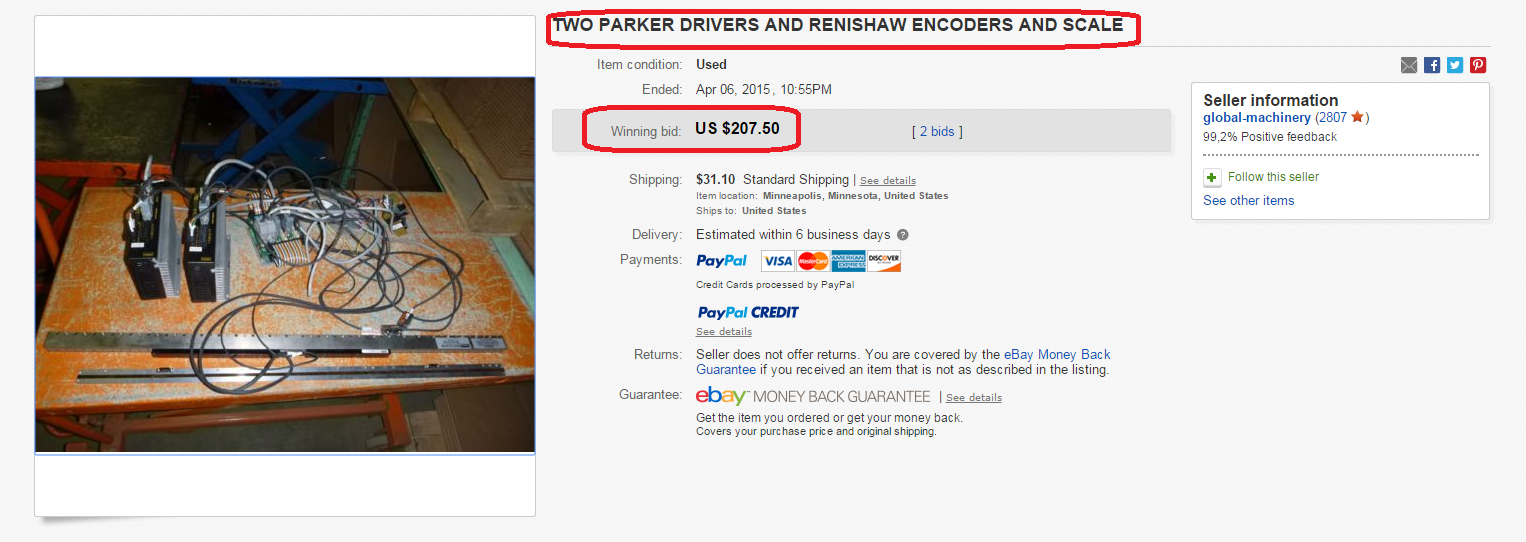This screenshot has height=542, width=1526.
Task: Share listing on Facebook
Action: tap(1432, 65)
